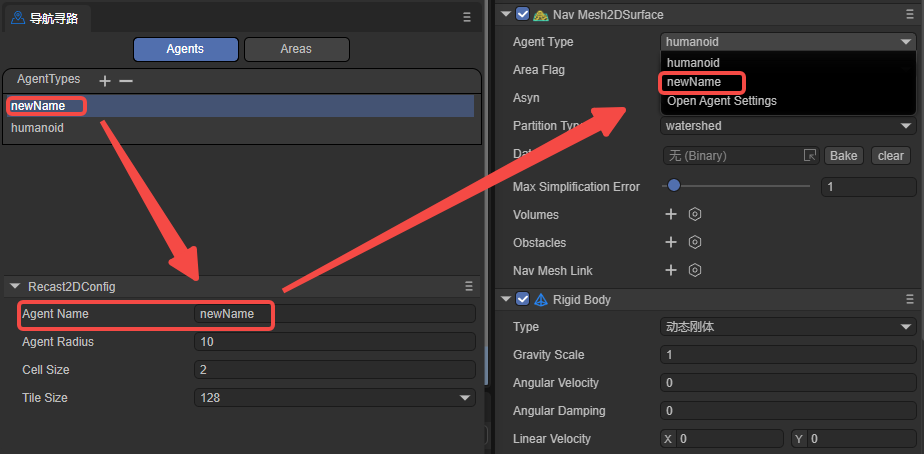
Task: Remove agent type with minus icon
Action: (125, 80)
